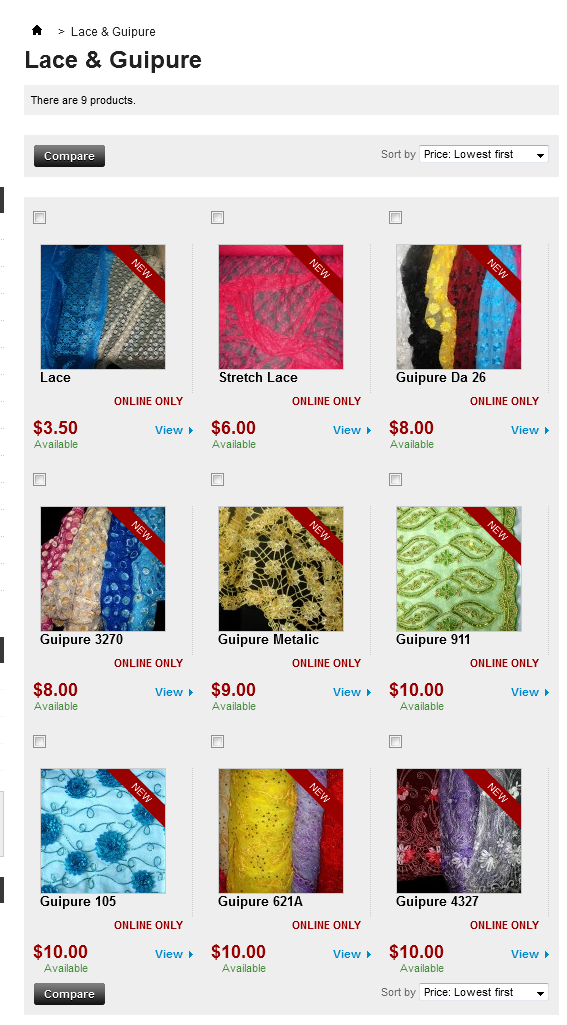Open the Guipure 621A product name
The image size is (567, 1025).
point(260,901)
